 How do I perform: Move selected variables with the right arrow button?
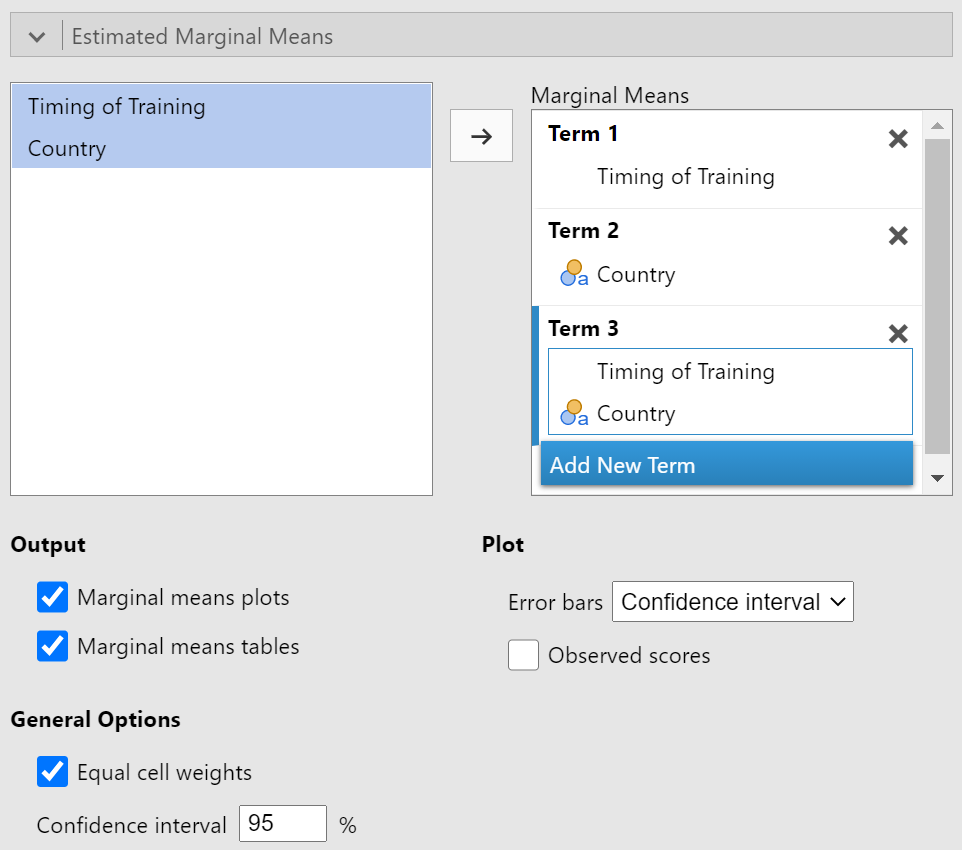pos(481,136)
